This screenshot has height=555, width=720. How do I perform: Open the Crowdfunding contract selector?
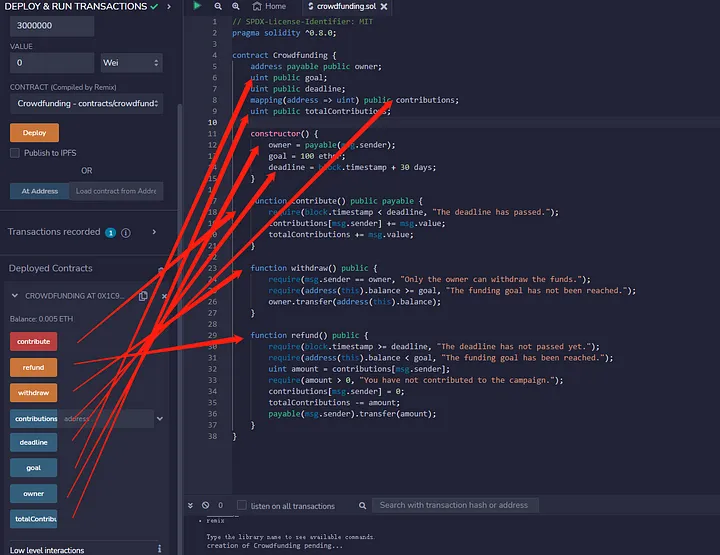pyautogui.click(x=88, y=103)
